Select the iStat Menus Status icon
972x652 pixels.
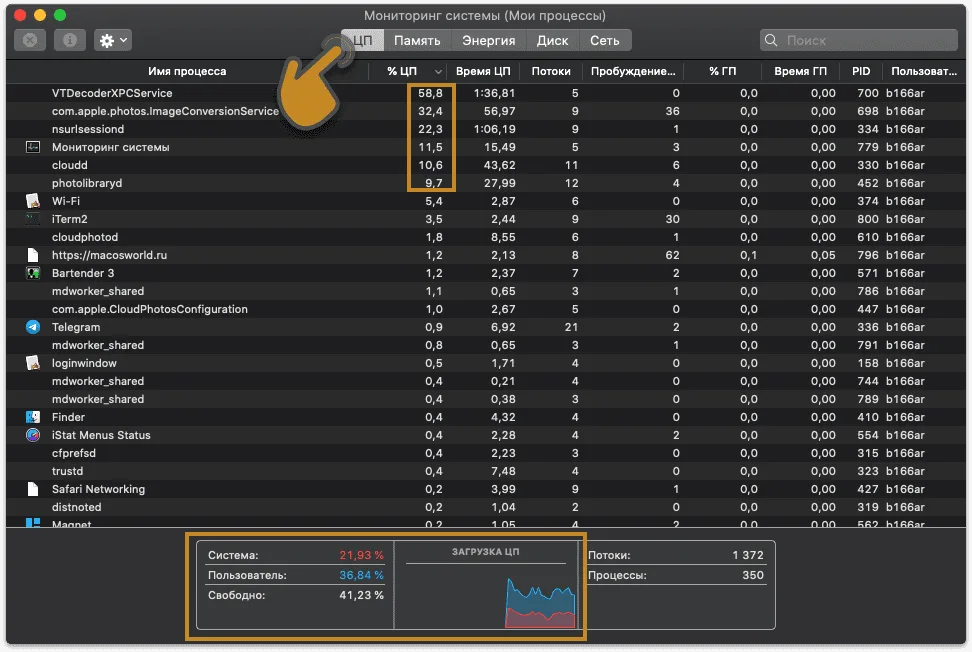coord(33,435)
